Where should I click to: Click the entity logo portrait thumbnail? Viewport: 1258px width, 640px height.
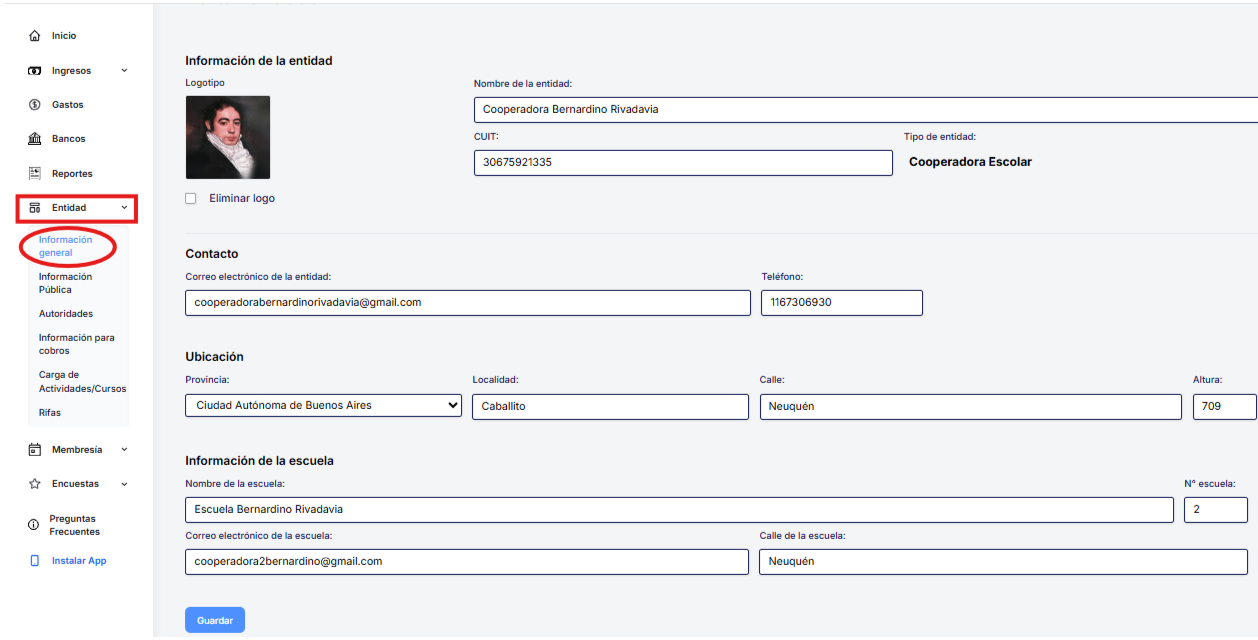pyautogui.click(x=228, y=137)
